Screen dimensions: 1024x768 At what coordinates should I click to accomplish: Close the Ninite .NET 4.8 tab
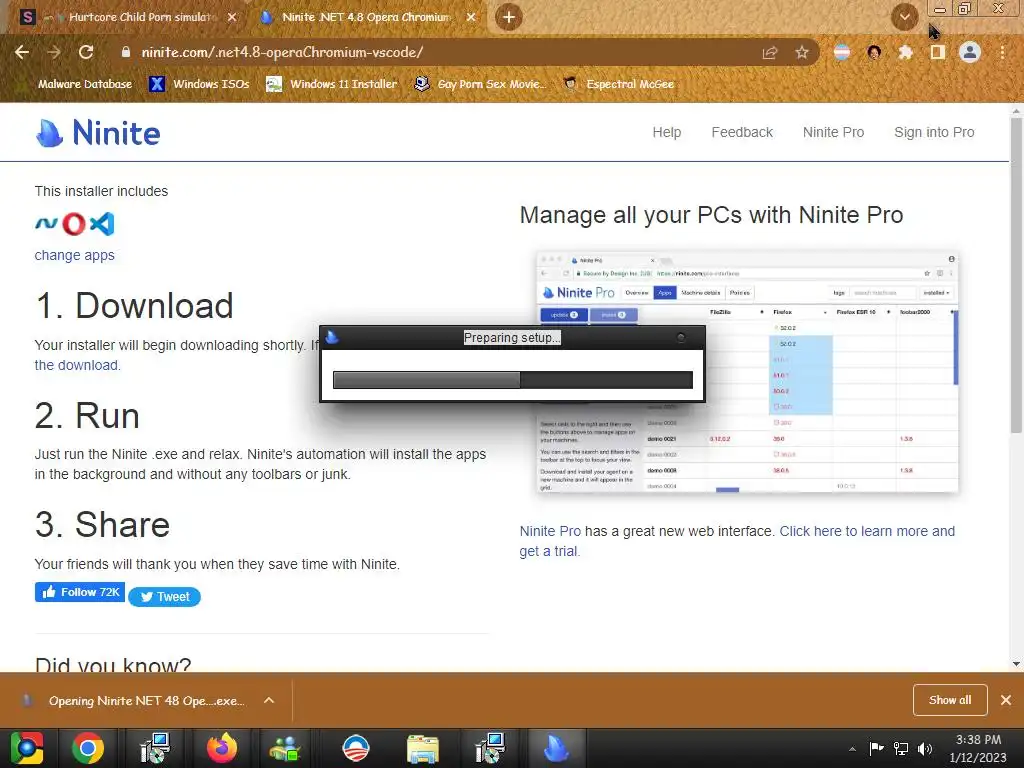[471, 17]
